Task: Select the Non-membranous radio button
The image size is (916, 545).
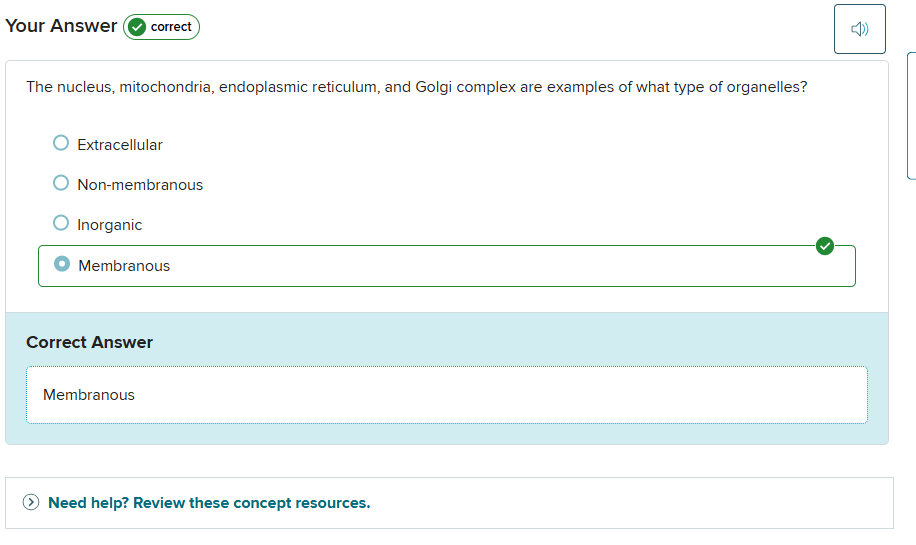Action: 61,184
